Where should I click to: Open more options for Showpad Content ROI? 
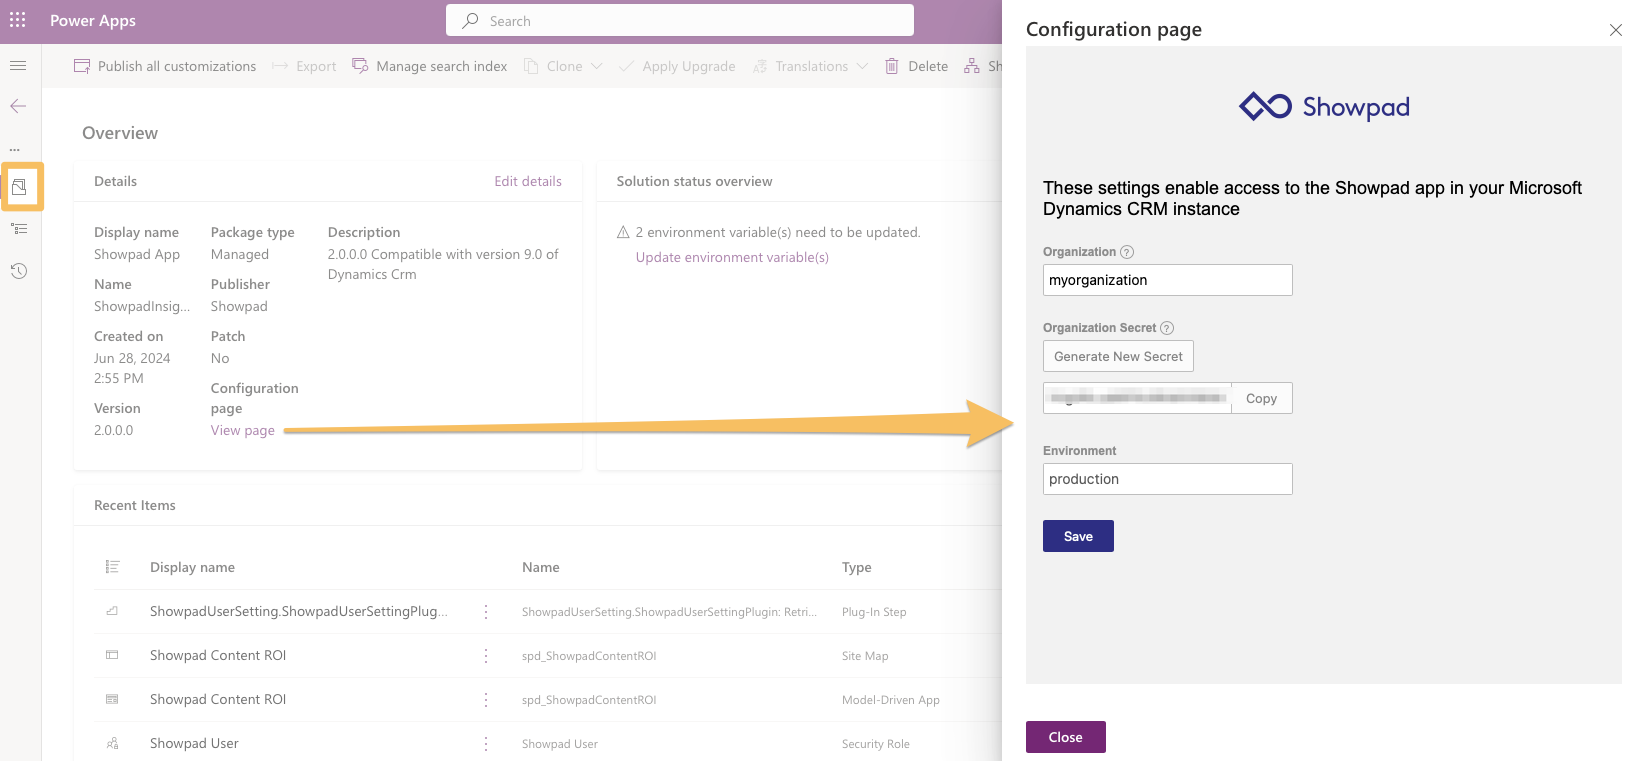click(486, 656)
